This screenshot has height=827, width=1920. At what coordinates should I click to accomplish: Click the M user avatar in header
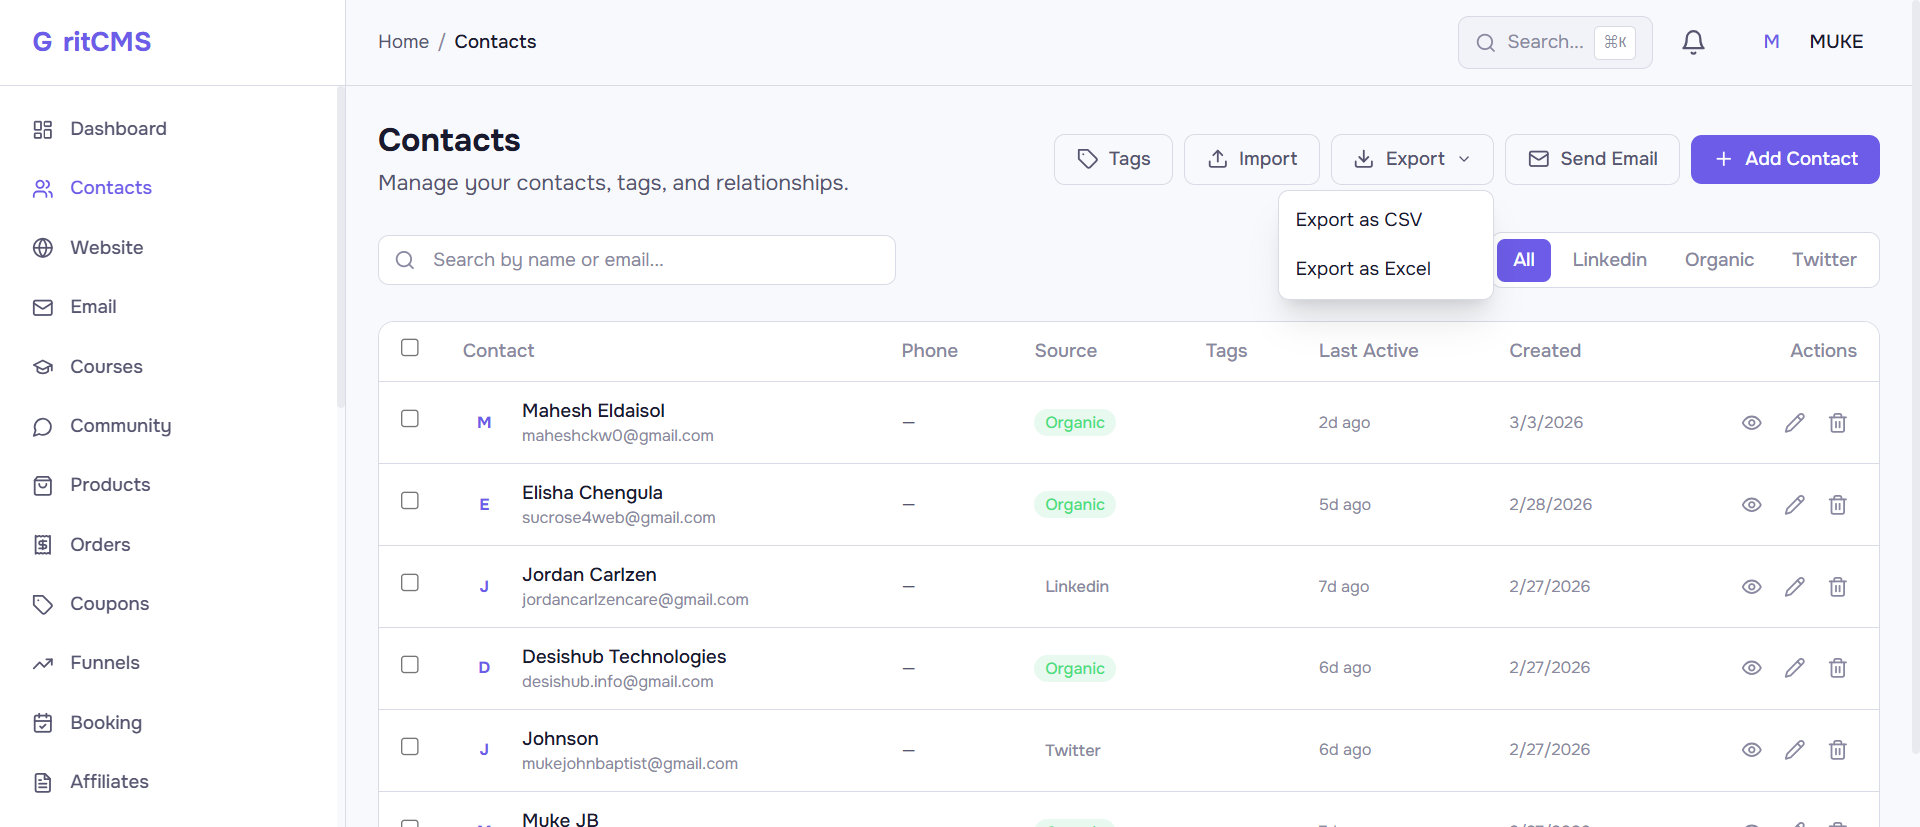tap(1771, 42)
